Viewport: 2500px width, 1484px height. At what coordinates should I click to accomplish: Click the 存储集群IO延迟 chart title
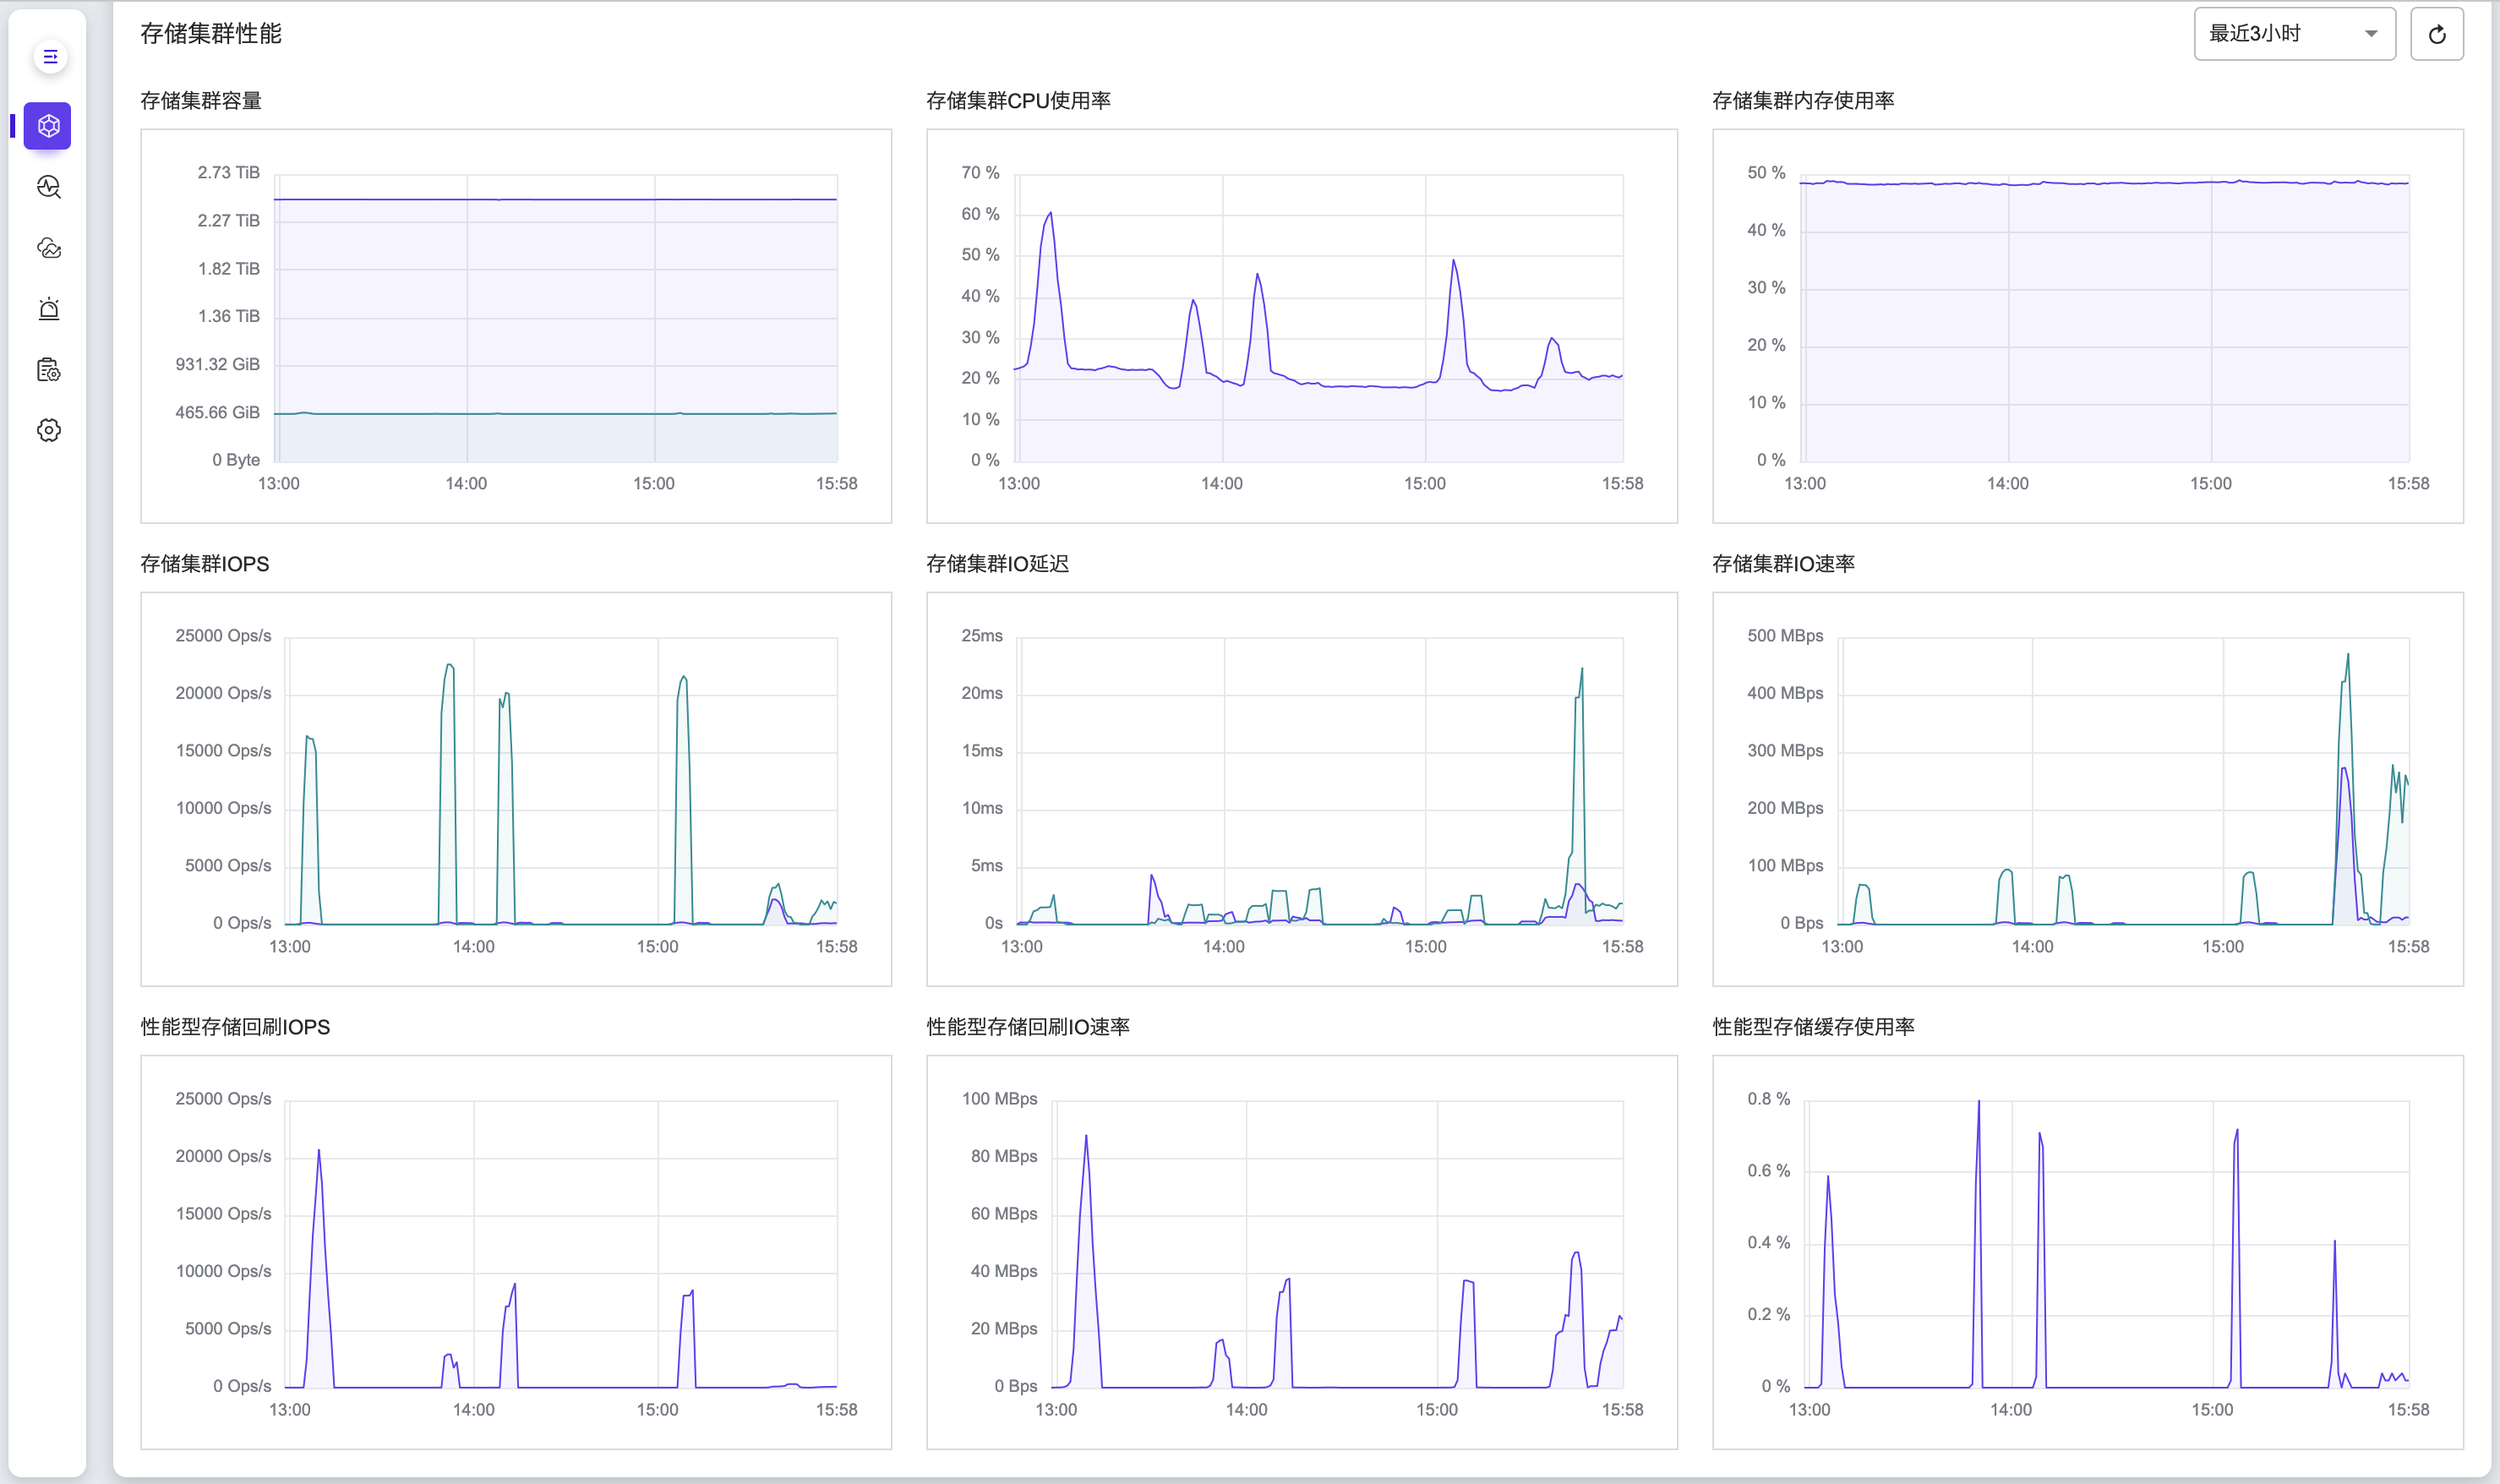(x=997, y=564)
